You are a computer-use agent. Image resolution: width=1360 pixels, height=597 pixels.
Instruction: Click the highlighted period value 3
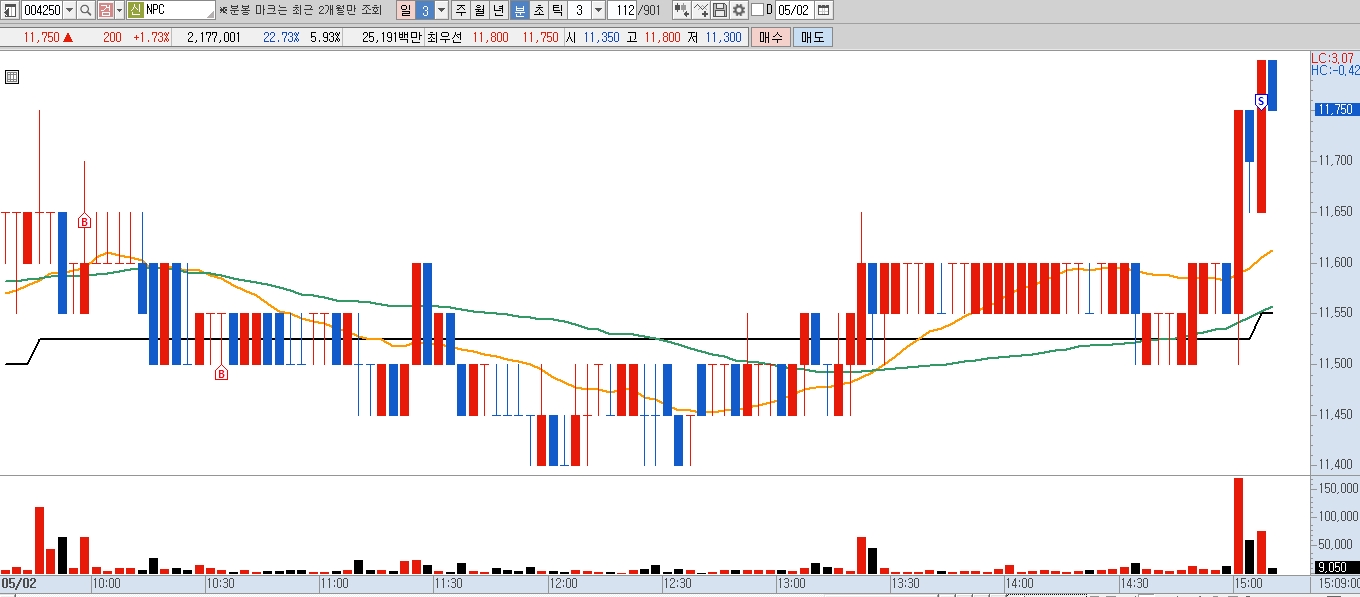pos(425,10)
